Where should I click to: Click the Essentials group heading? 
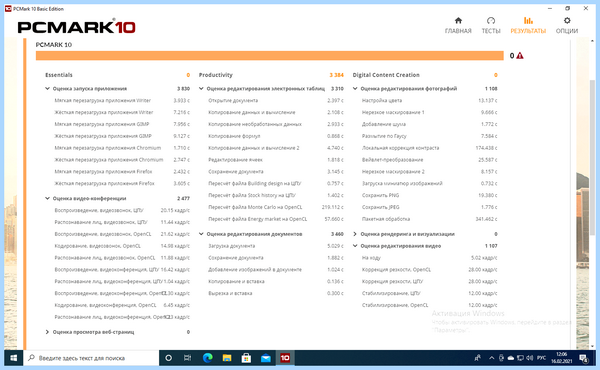point(59,75)
